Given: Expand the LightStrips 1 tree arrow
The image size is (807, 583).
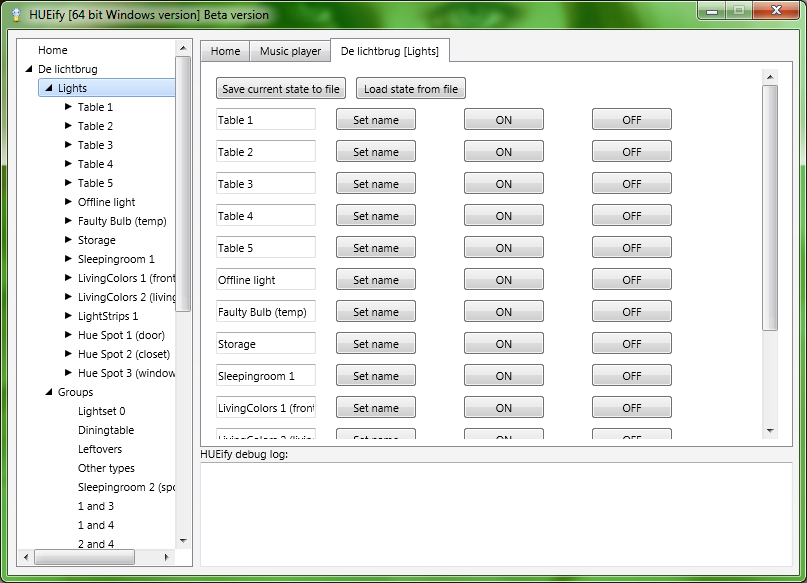Looking at the screenshot, I should (x=68, y=315).
